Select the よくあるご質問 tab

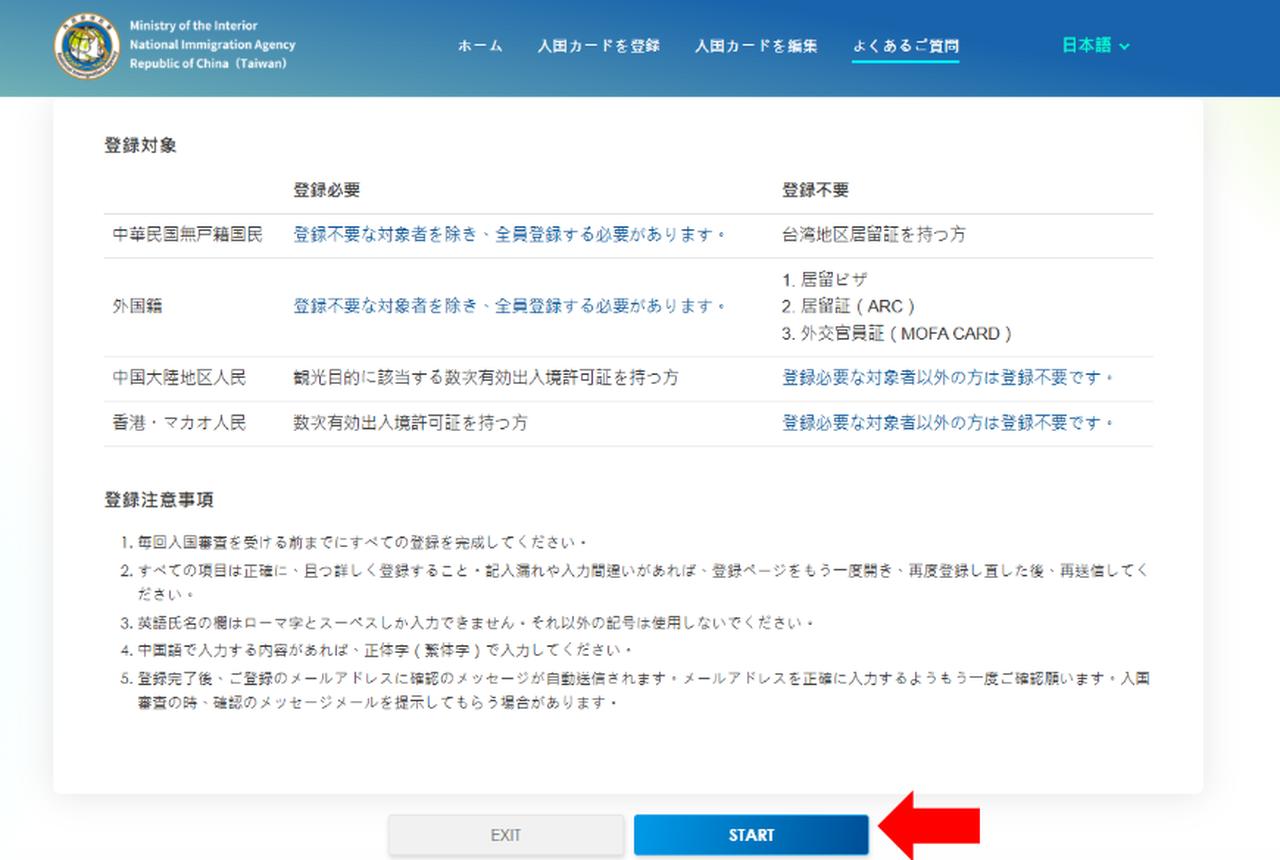[905, 45]
